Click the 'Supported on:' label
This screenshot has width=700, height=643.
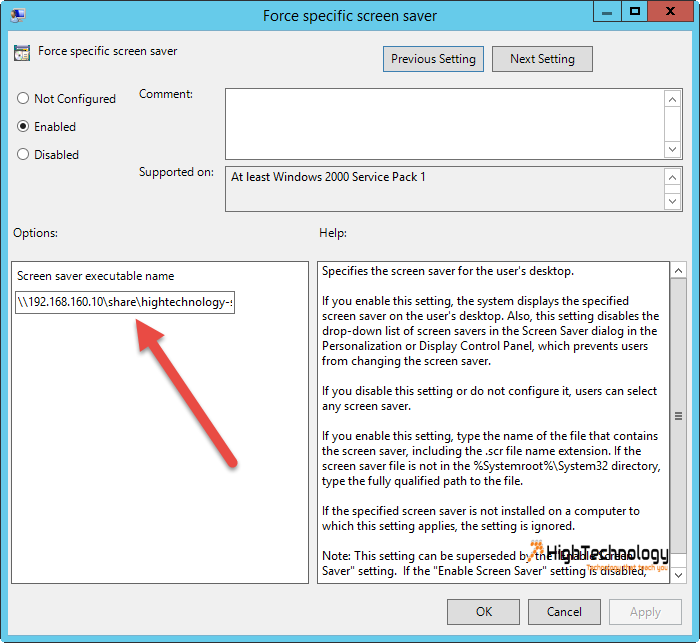(x=176, y=172)
